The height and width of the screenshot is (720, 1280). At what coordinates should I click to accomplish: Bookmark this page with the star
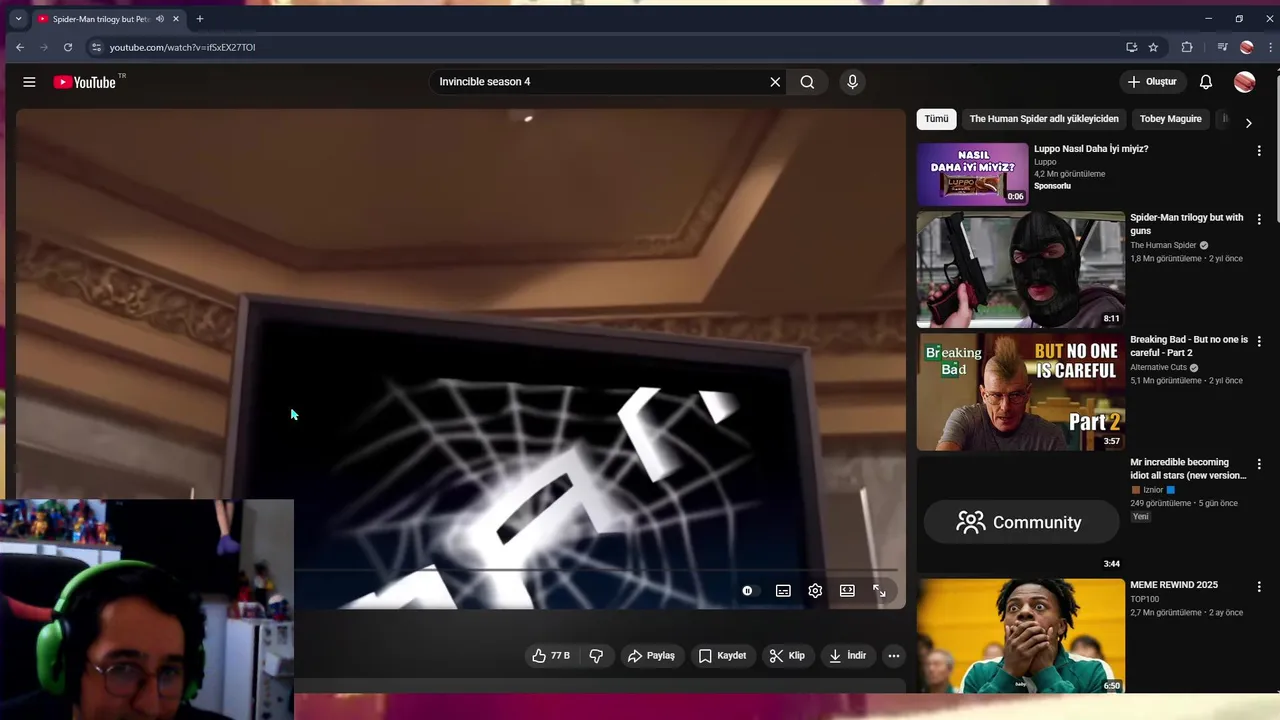[1153, 47]
